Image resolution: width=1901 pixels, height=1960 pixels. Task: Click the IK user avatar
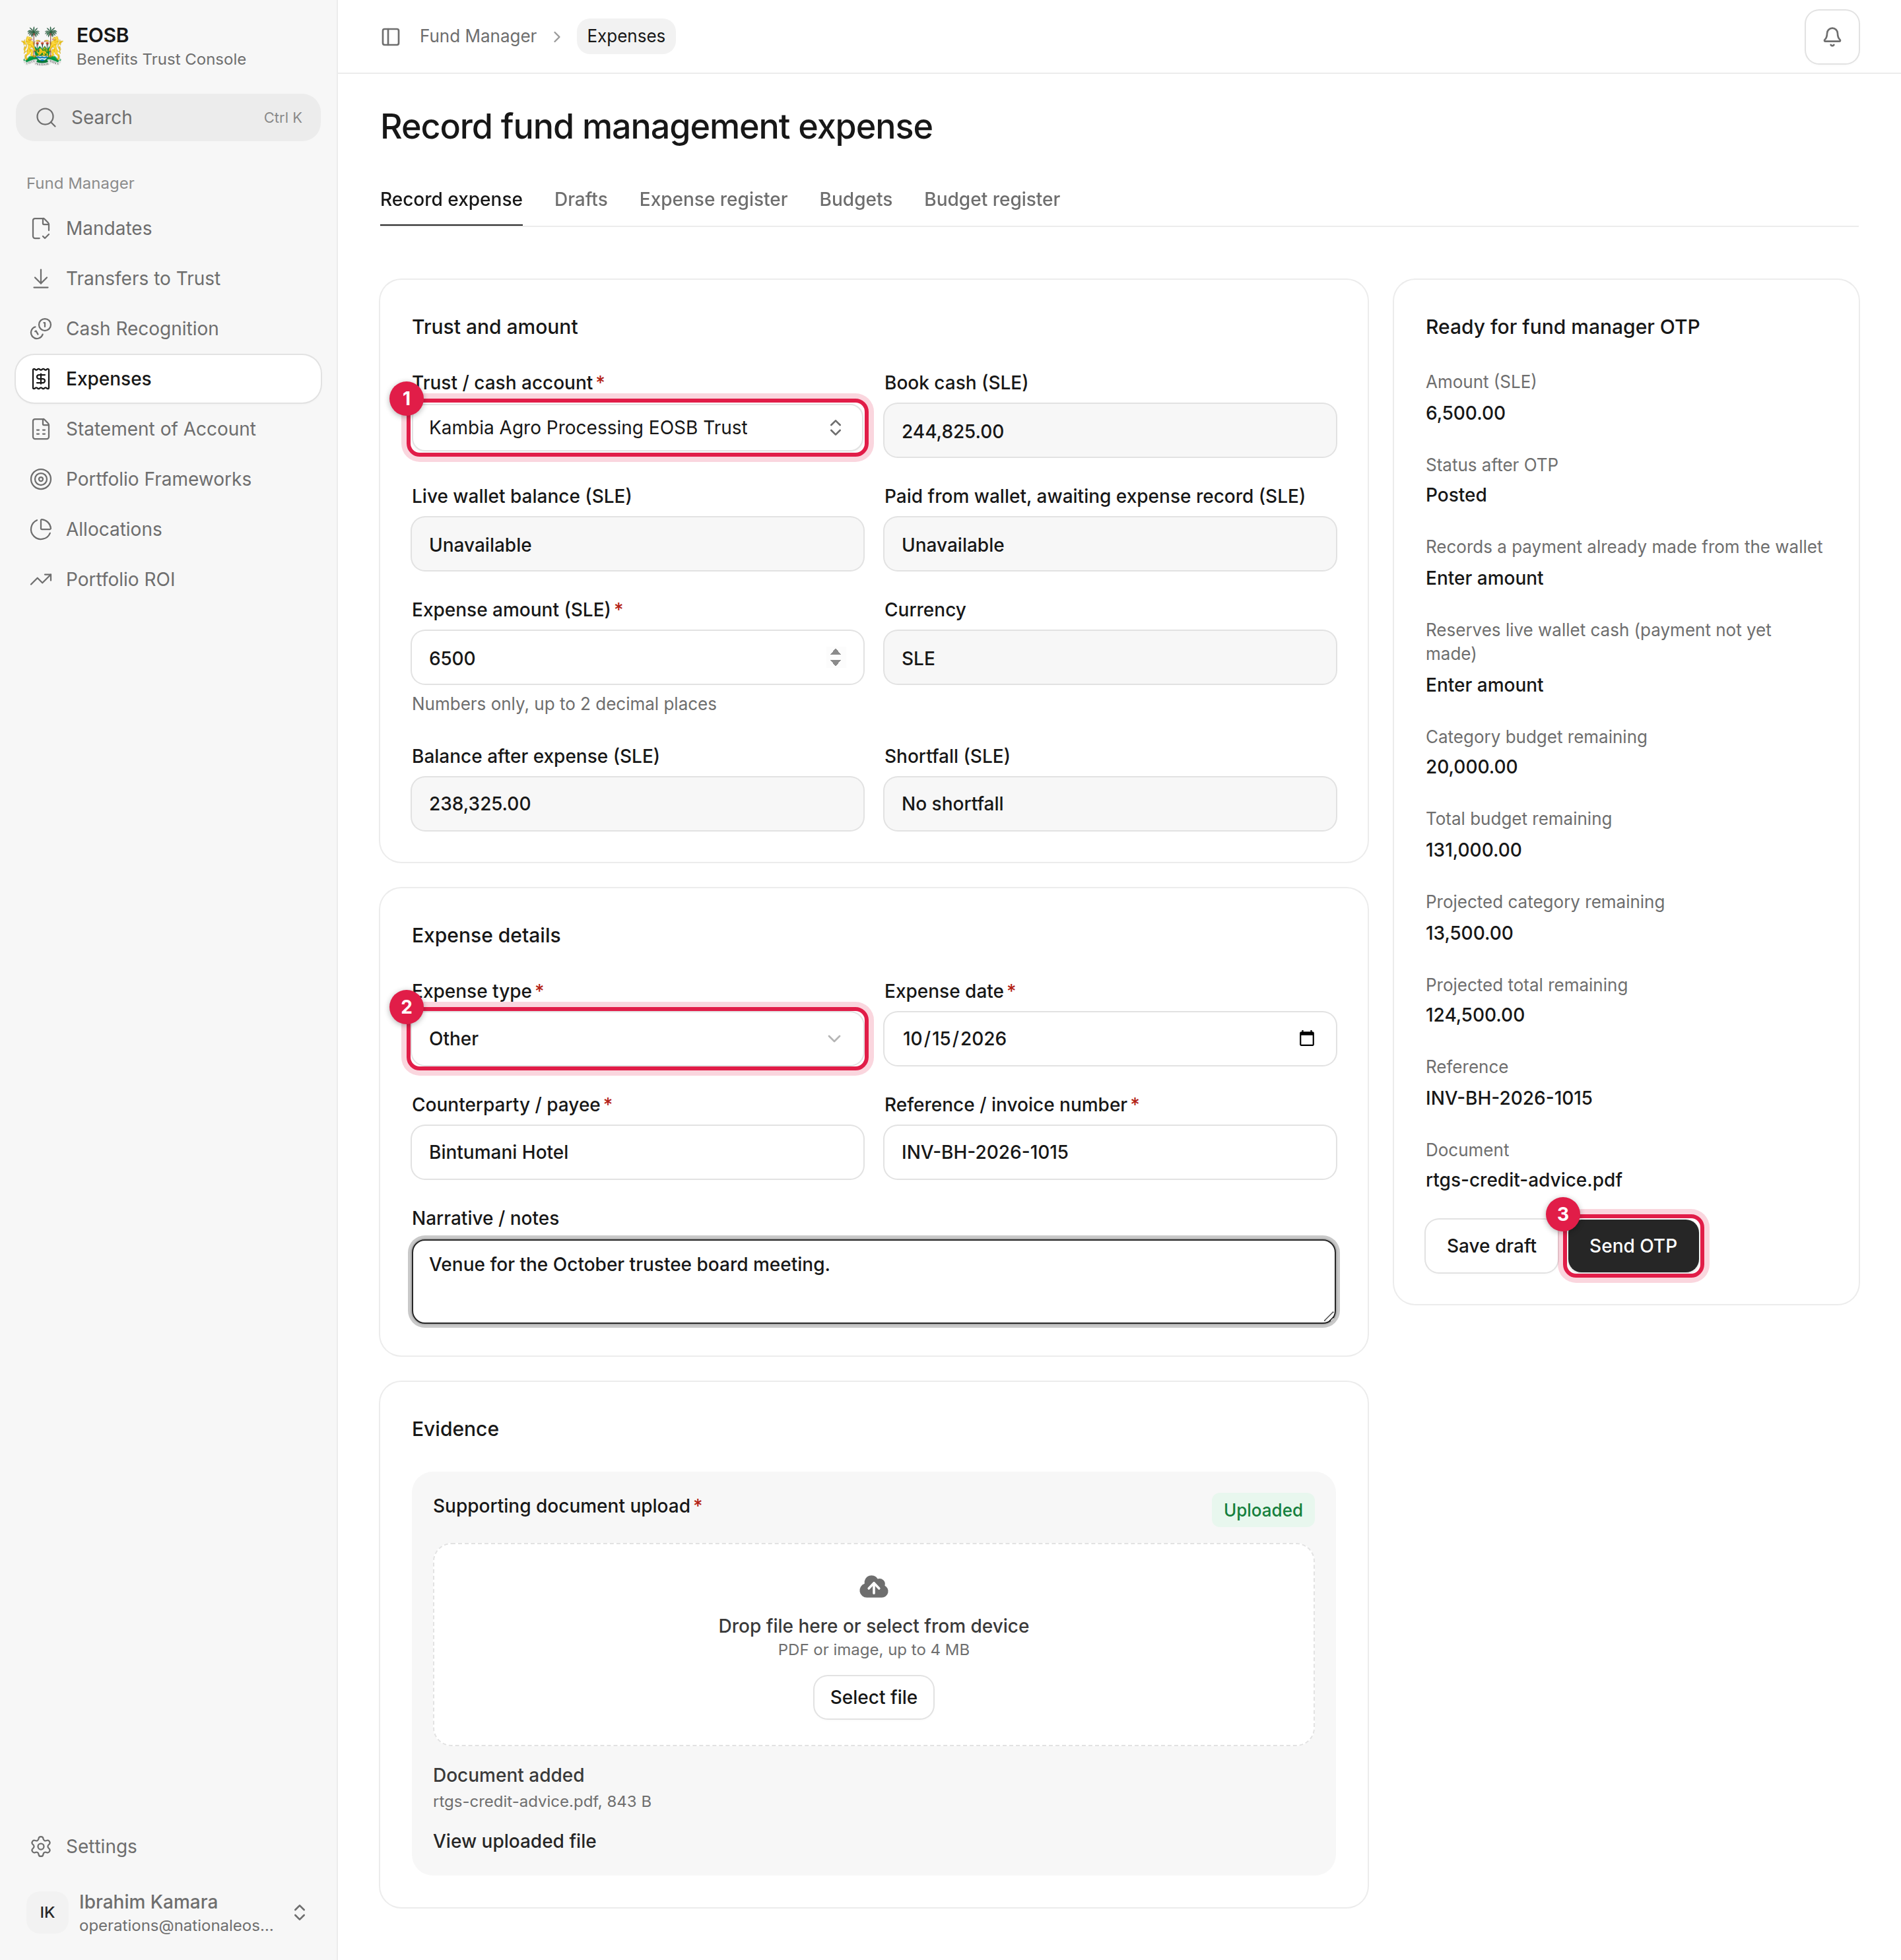point(47,1912)
